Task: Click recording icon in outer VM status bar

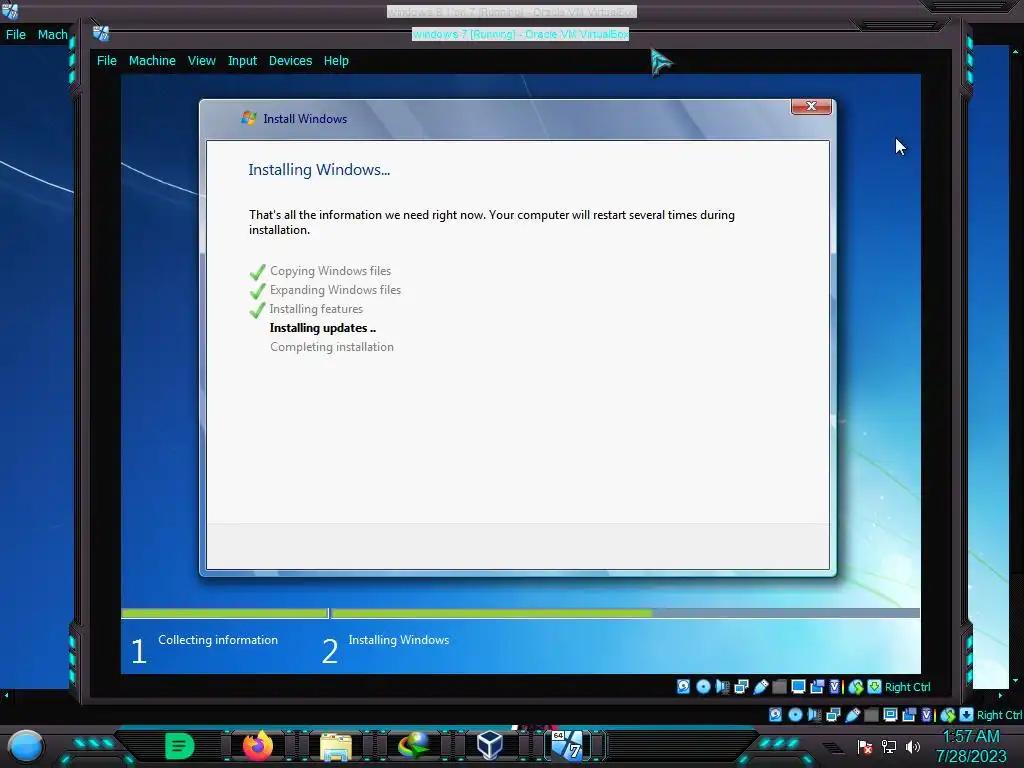Action: (909, 714)
